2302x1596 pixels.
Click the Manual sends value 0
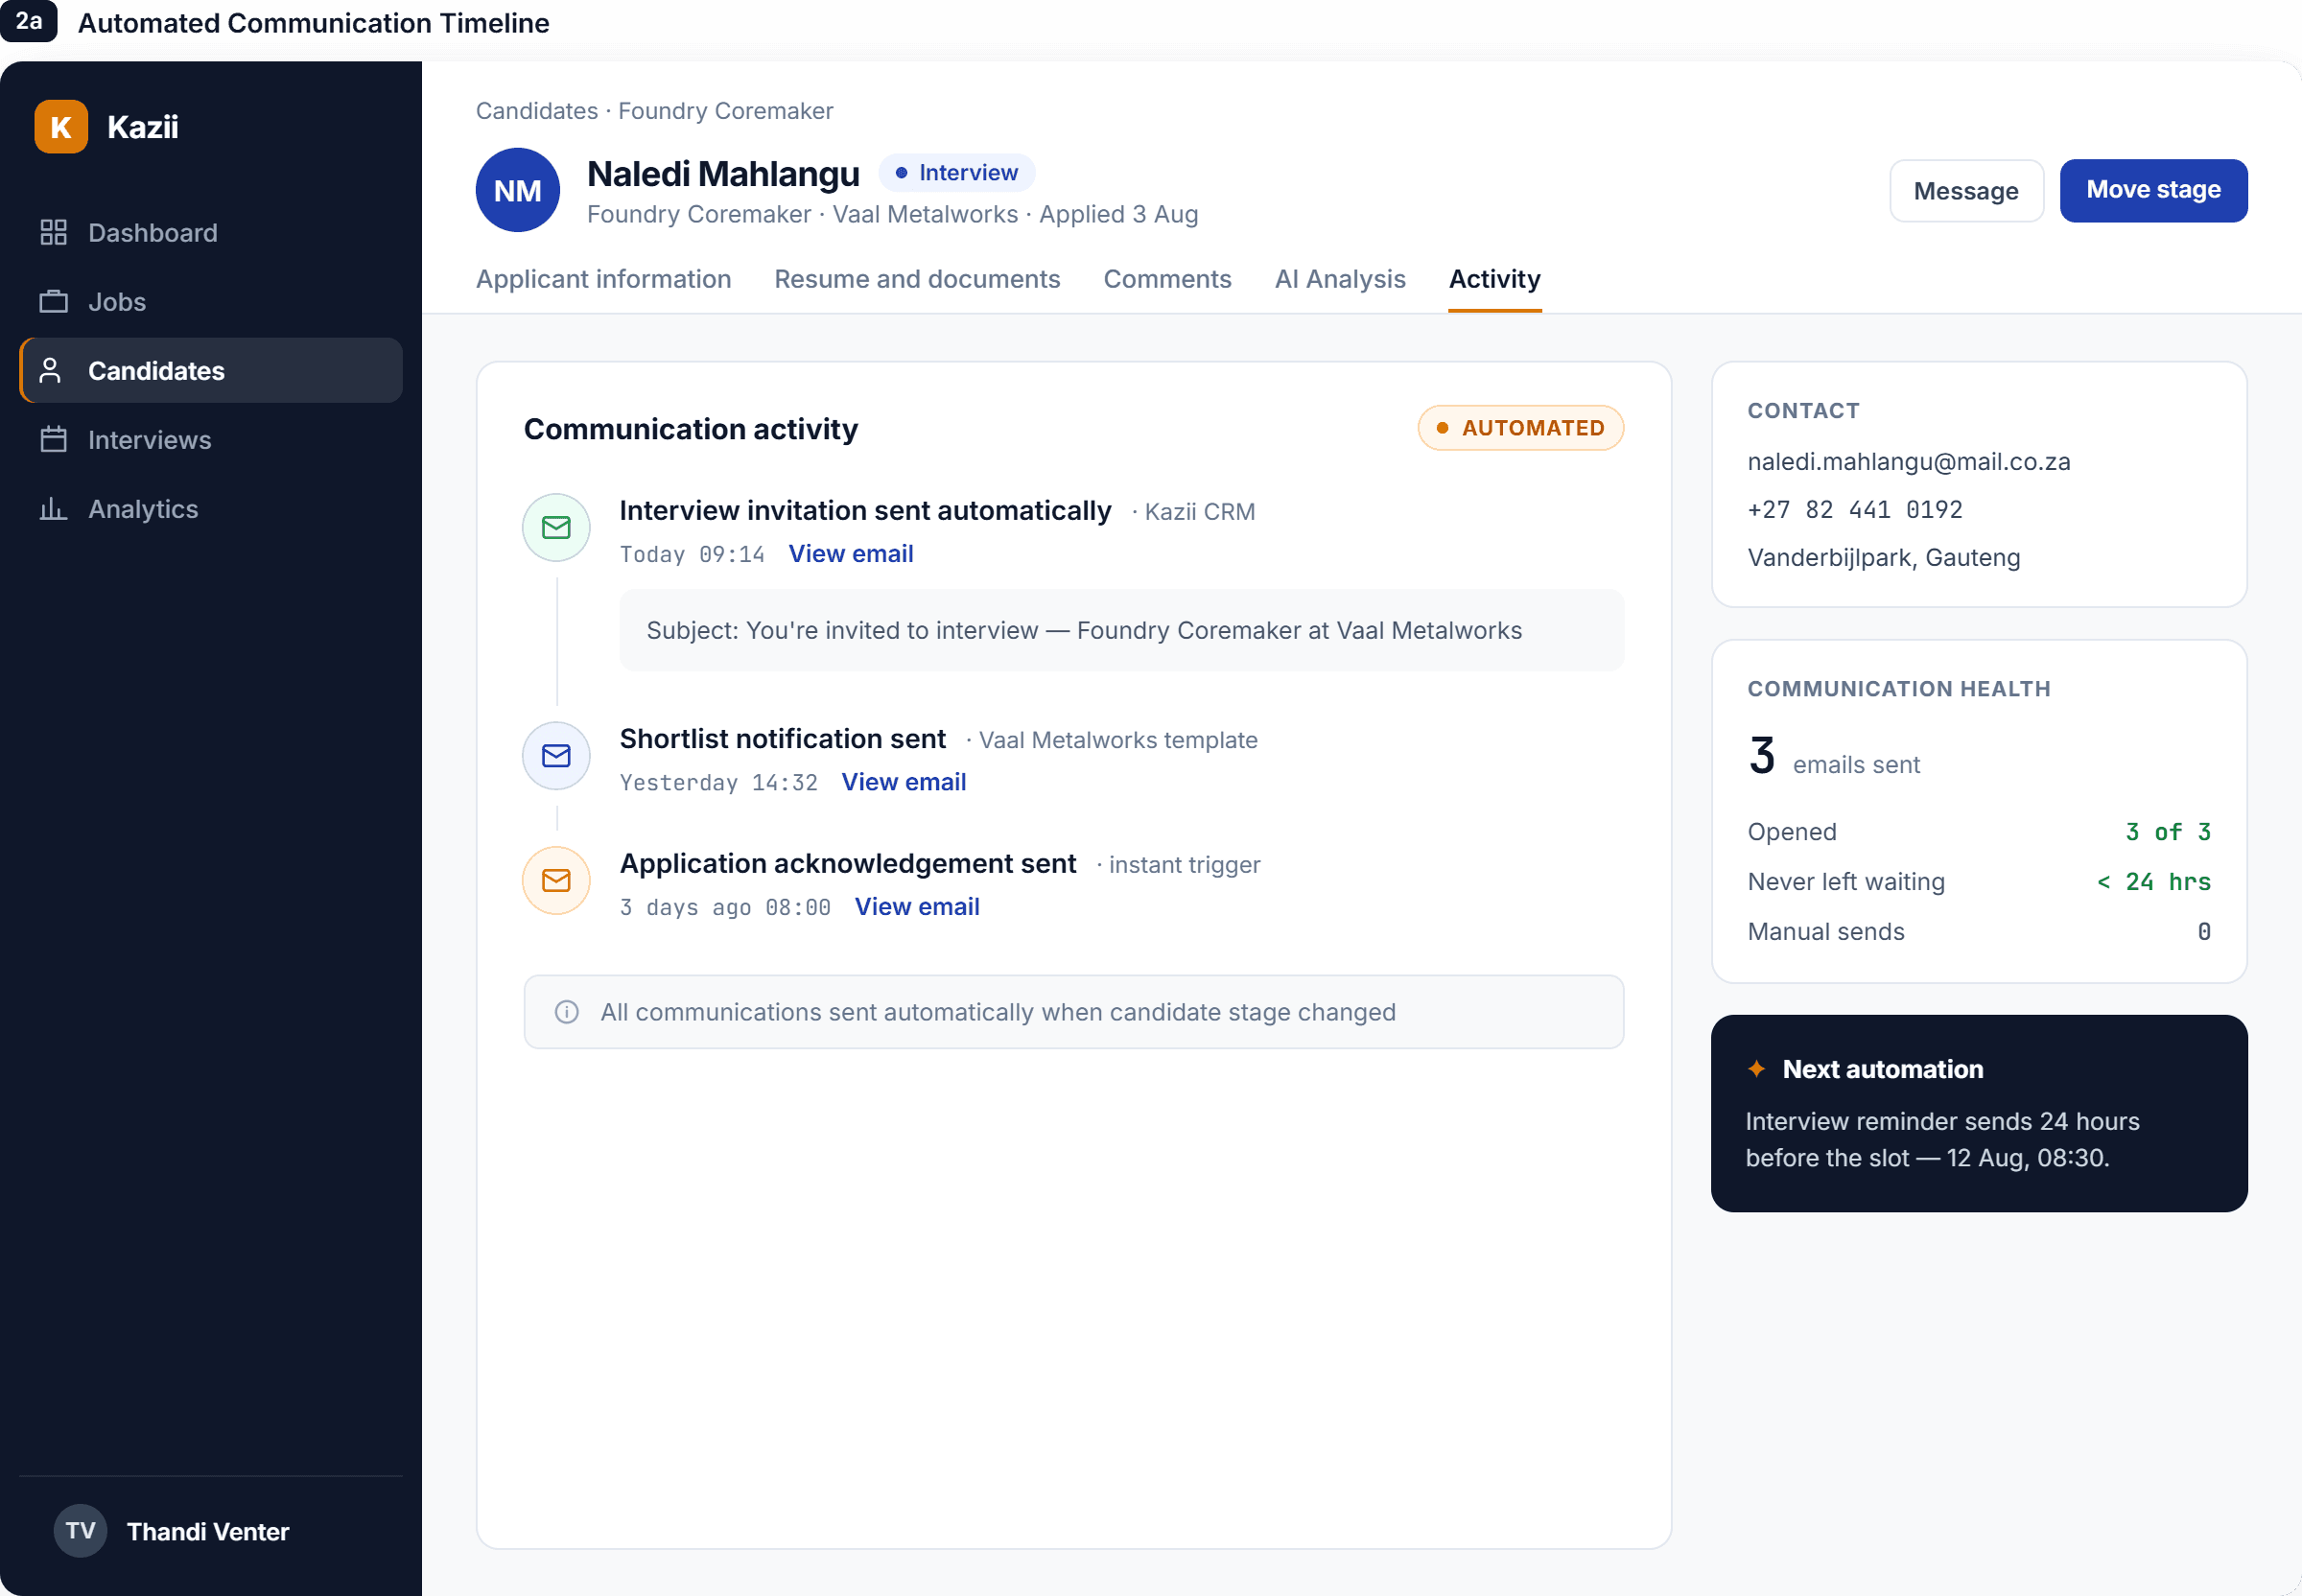(2204, 932)
